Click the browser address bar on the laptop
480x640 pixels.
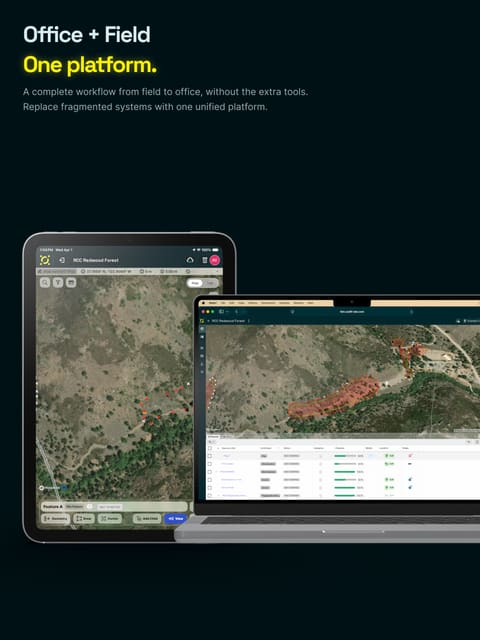(x=351, y=311)
